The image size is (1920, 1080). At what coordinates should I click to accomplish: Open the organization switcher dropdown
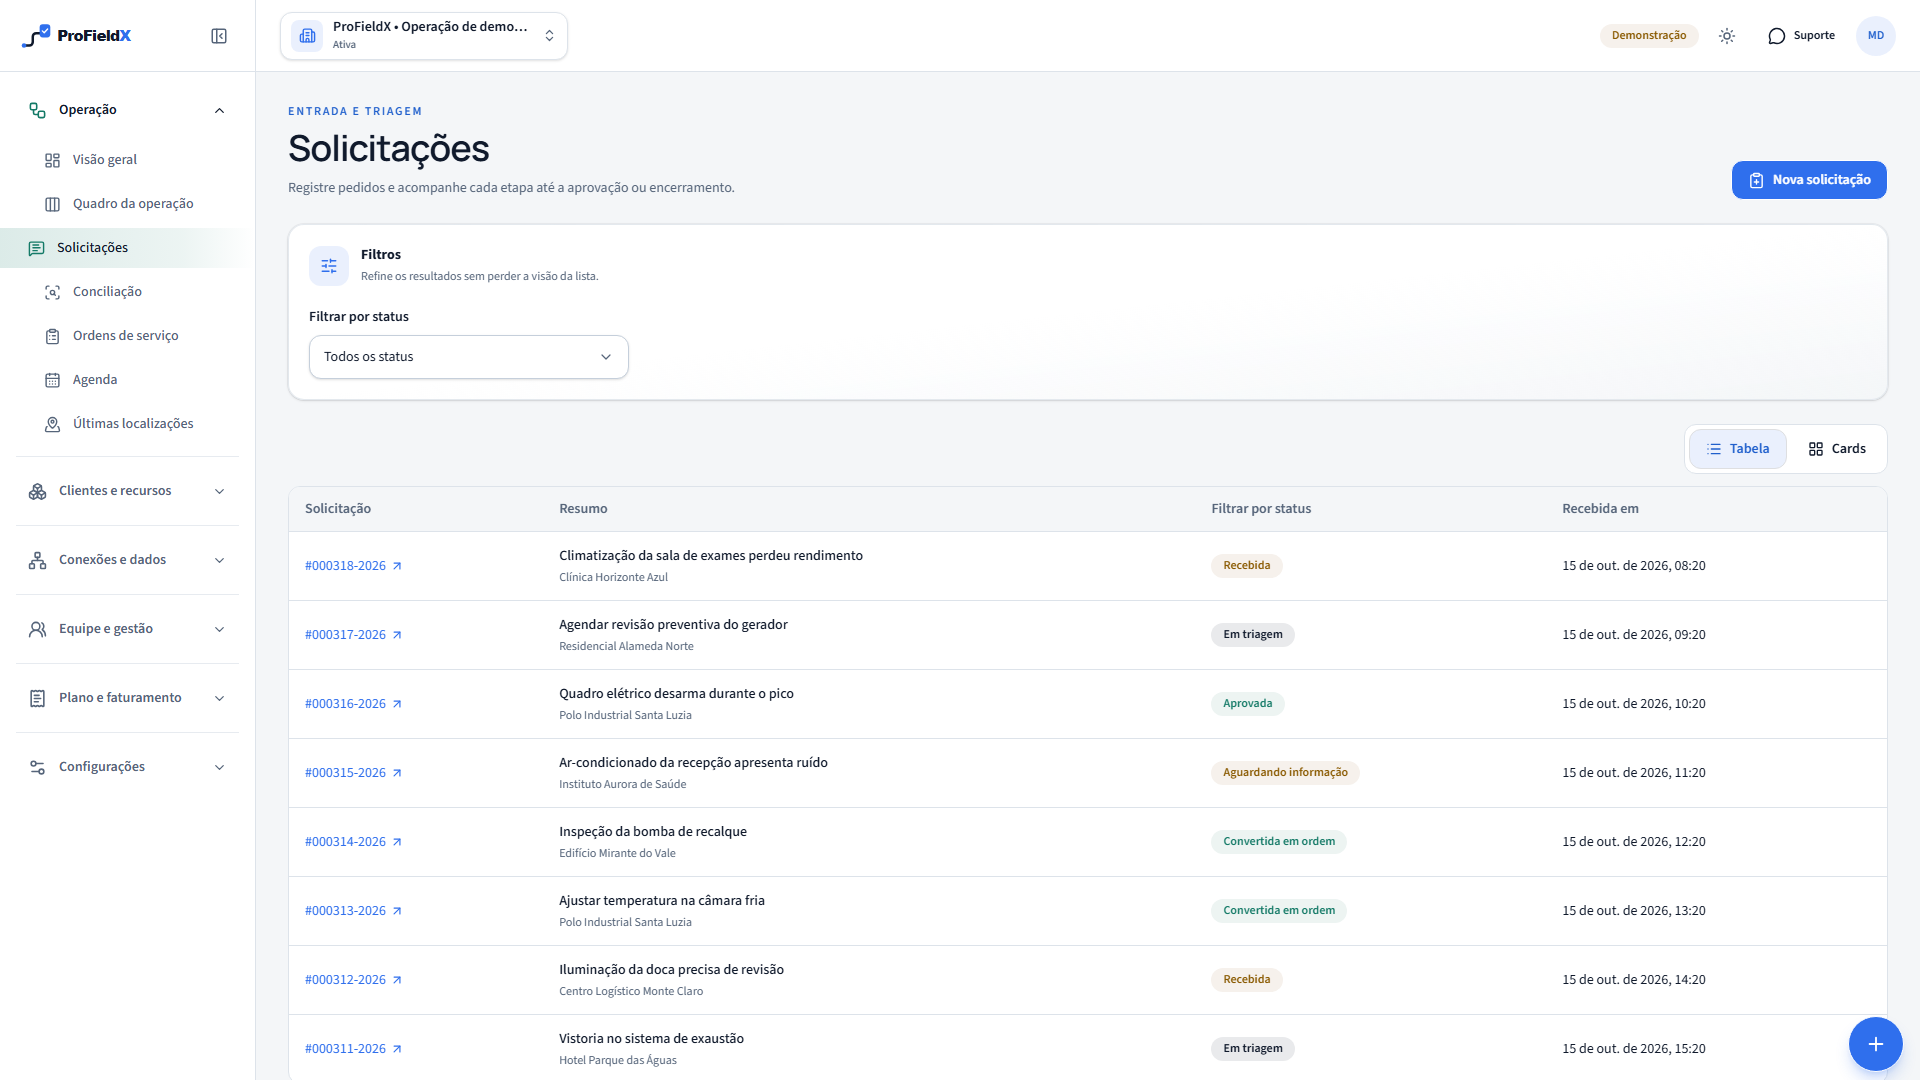pos(424,36)
